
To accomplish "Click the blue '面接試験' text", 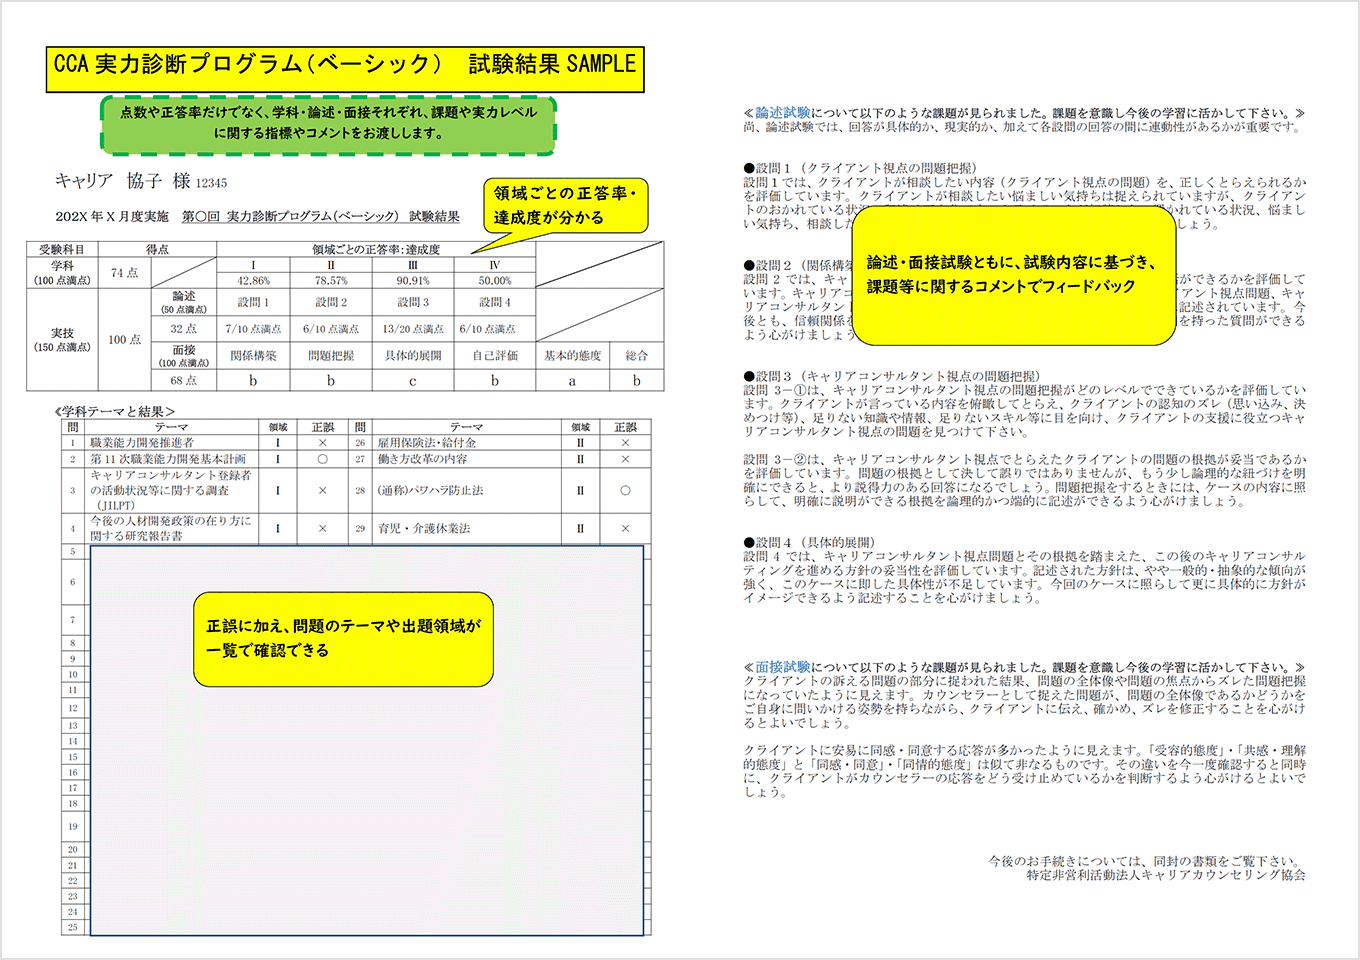I will tap(782, 667).
